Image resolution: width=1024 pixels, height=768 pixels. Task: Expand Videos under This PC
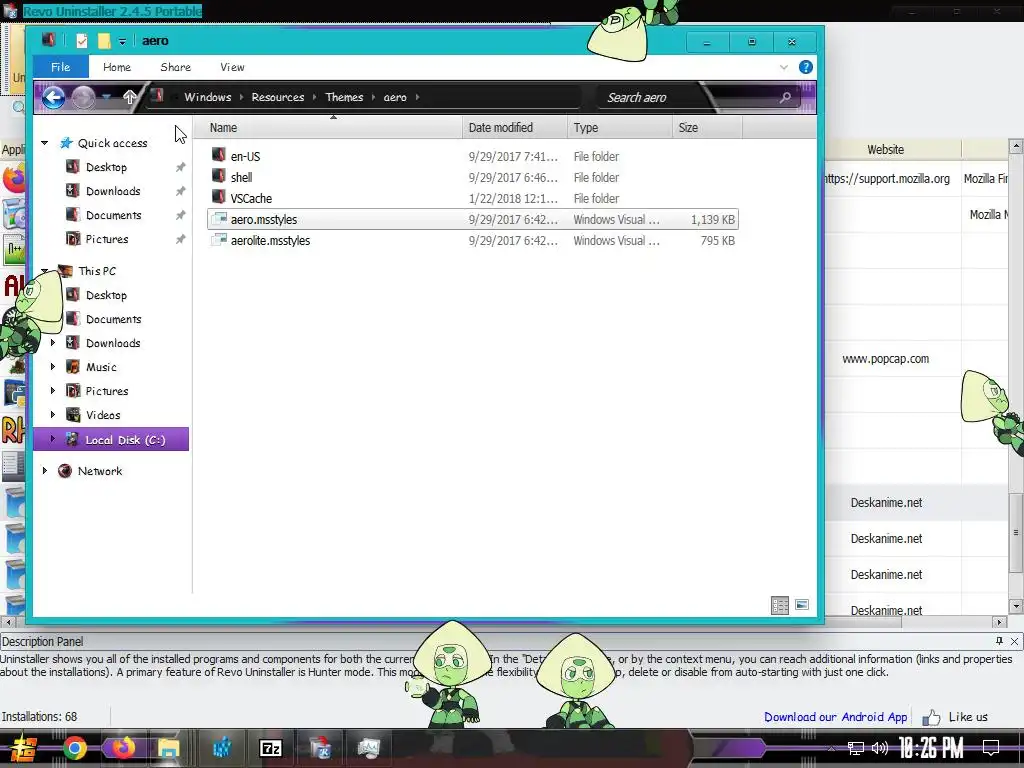(x=53, y=415)
